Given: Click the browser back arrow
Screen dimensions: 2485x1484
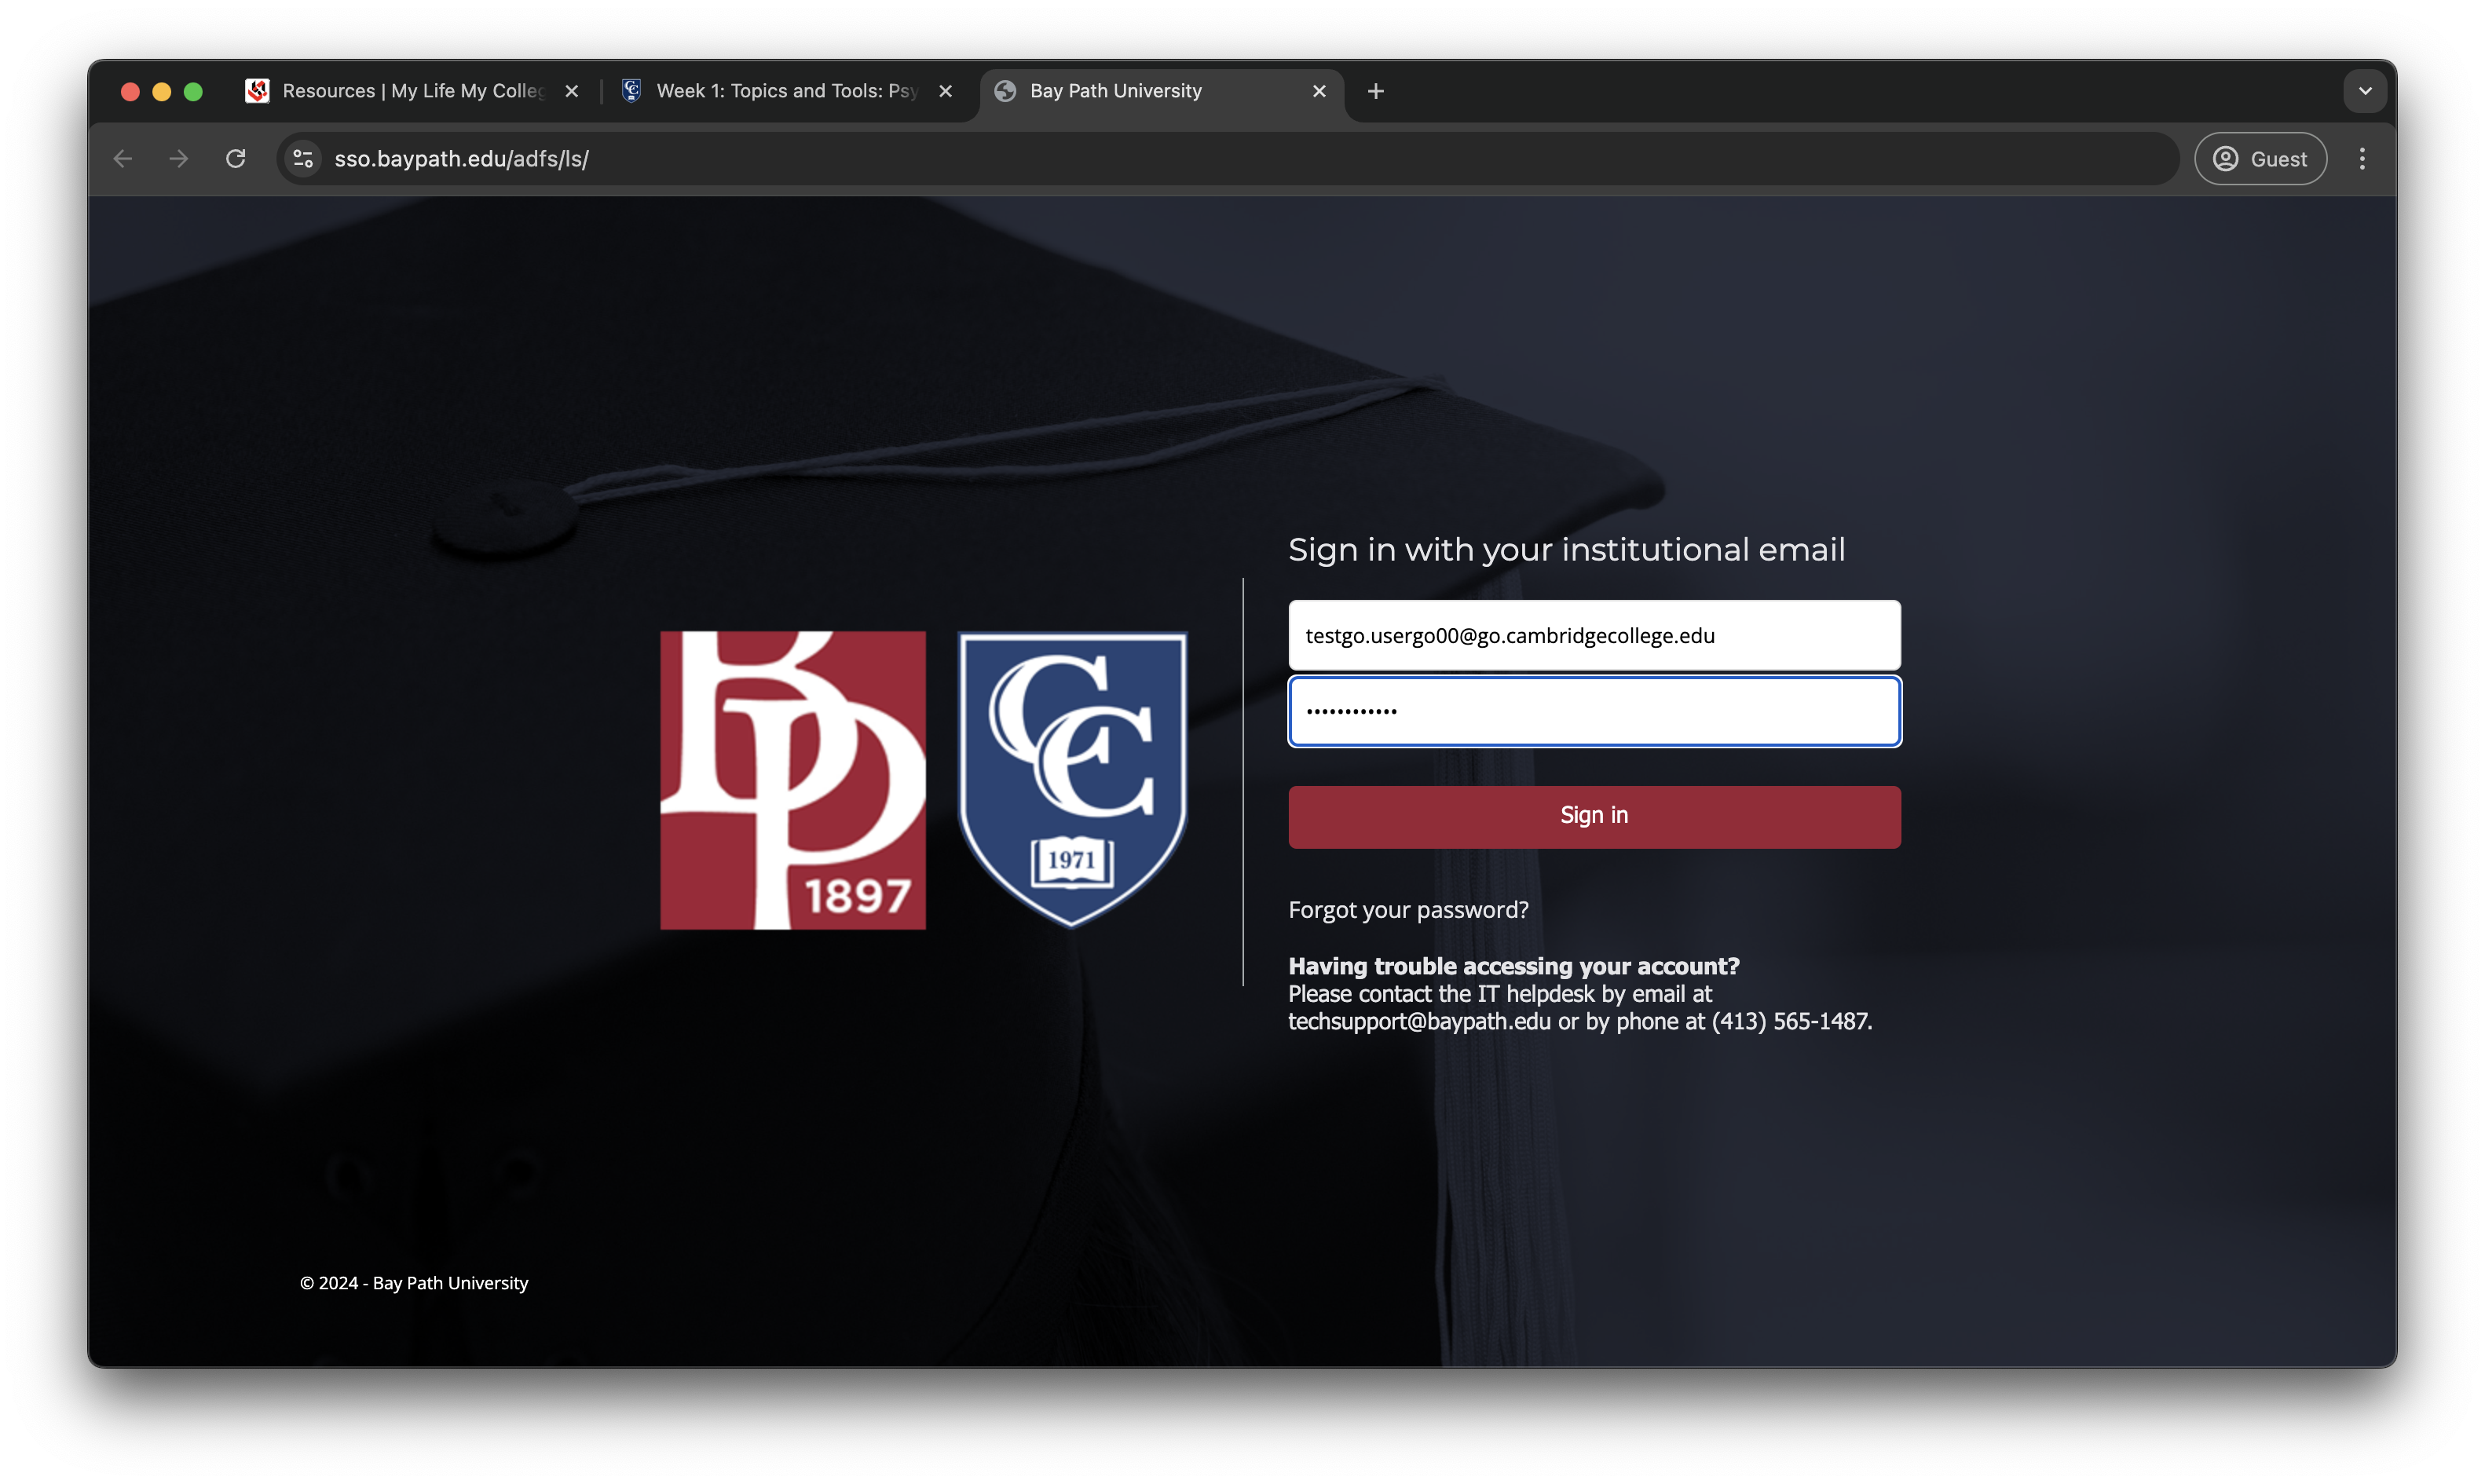Looking at the screenshot, I should point(123,159).
